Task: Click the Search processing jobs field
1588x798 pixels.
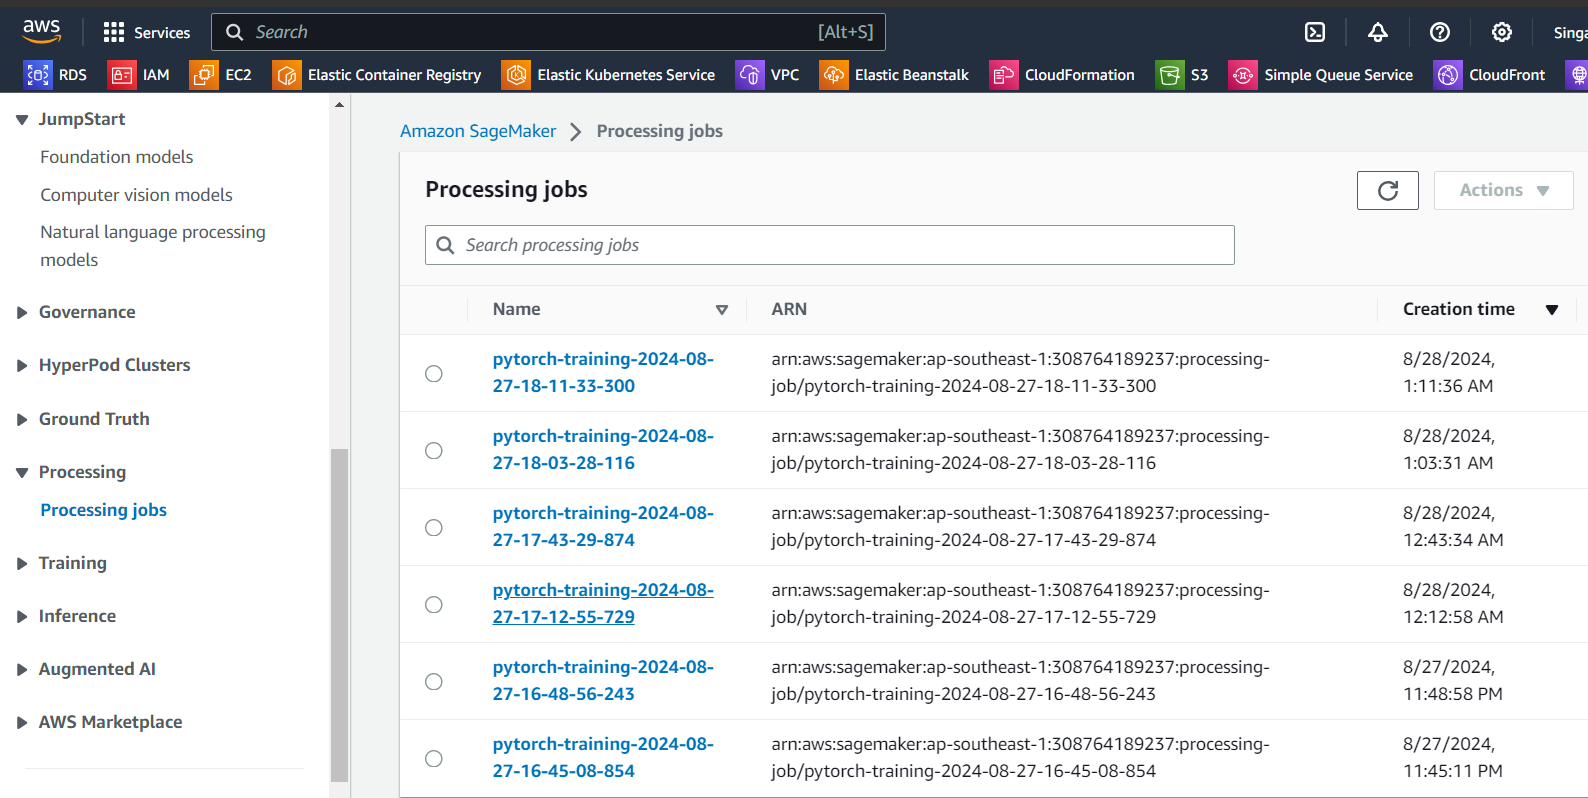Action: pos(830,245)
